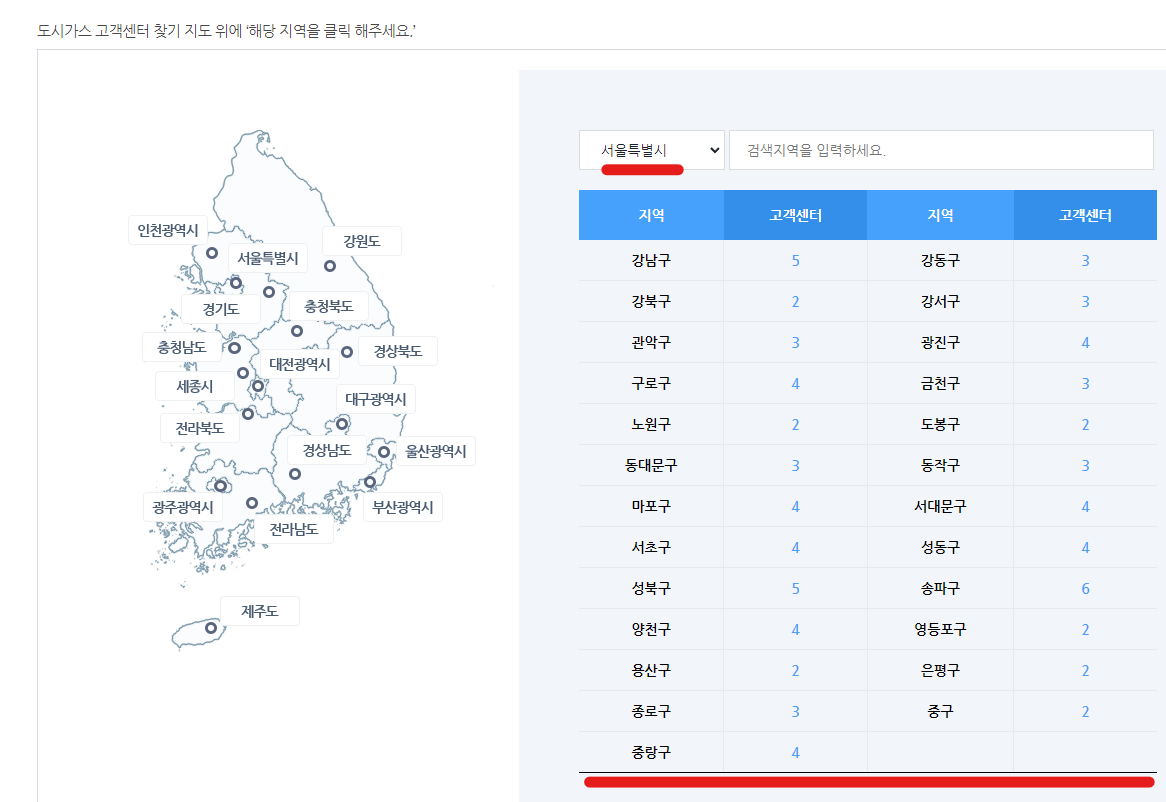Click the 강원도 map marker
This screenshot has height=802, width=1166.
(330, 266)
